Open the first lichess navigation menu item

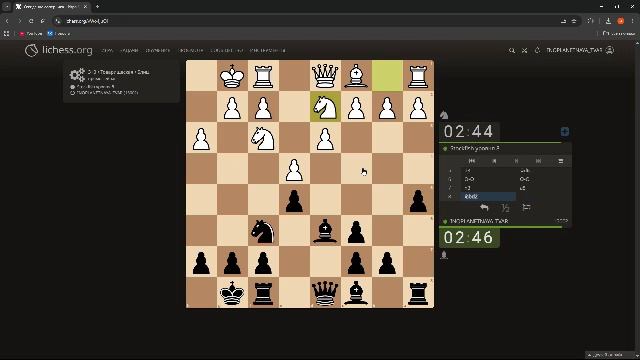coord(107,50)
